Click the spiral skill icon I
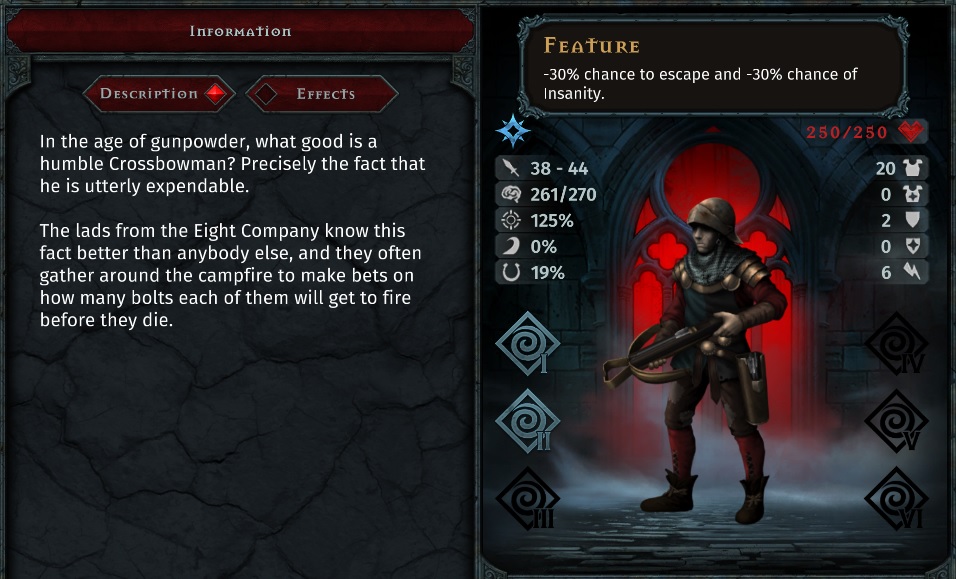956x579 pixels. 527,343
